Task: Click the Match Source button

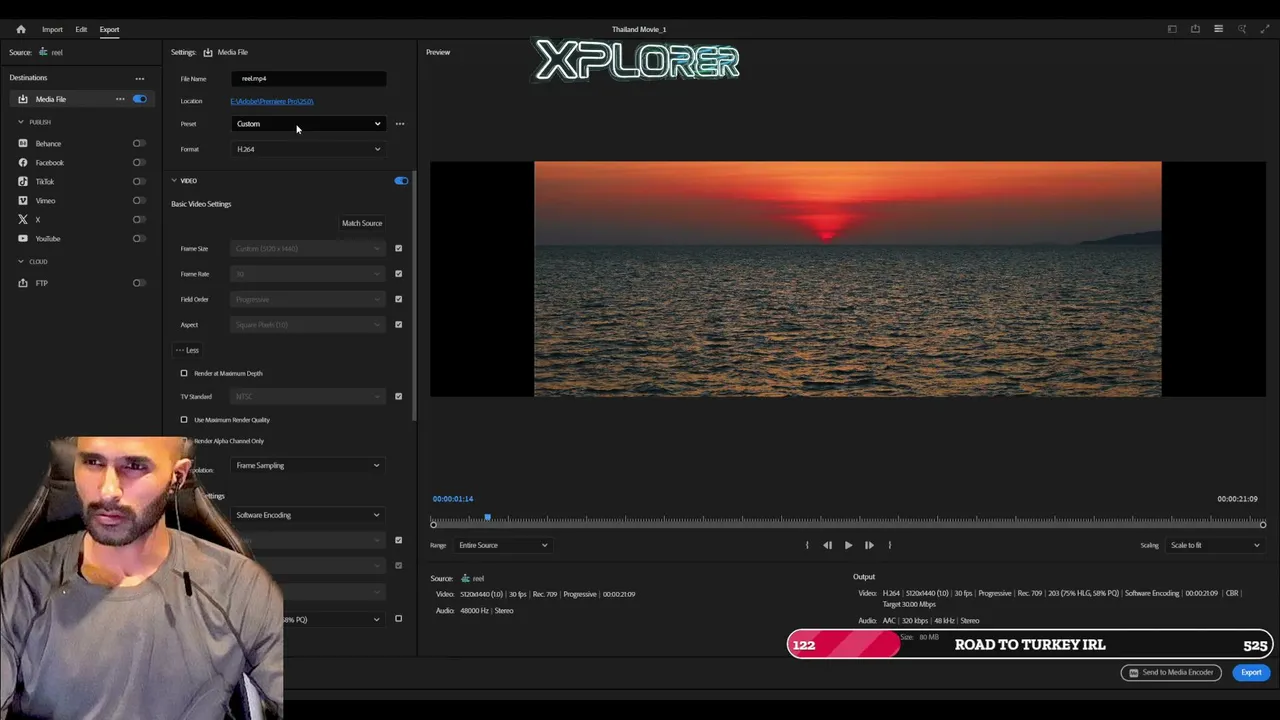Action: click(x=362, y=223)
